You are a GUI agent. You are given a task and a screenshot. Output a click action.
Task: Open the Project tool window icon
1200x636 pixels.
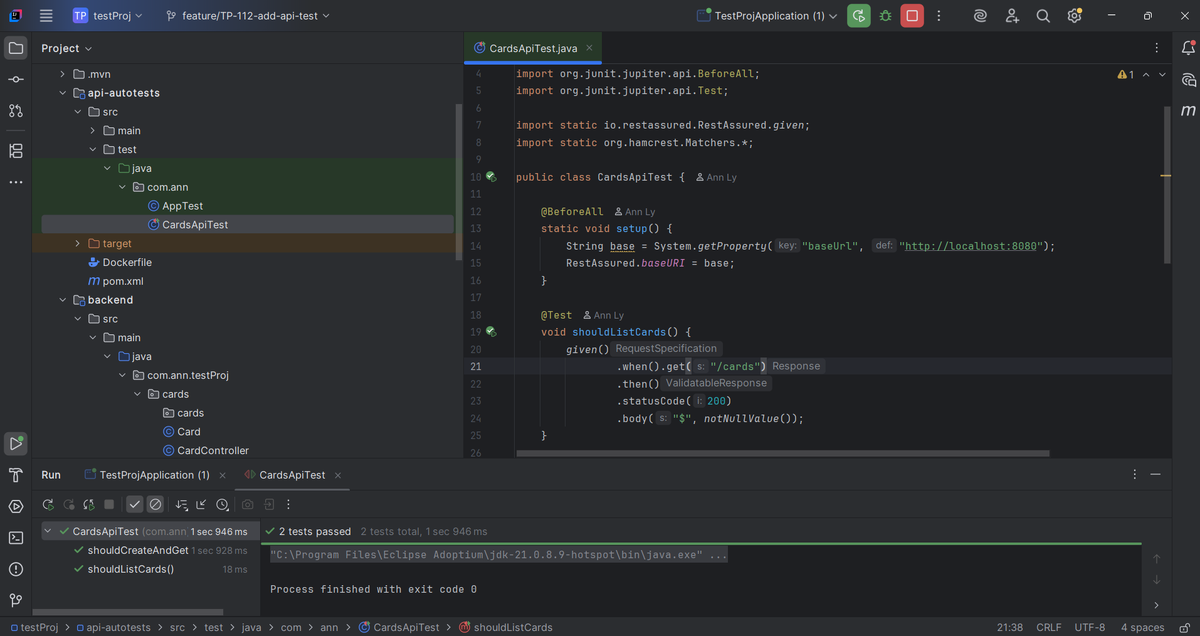pos(16,48)
